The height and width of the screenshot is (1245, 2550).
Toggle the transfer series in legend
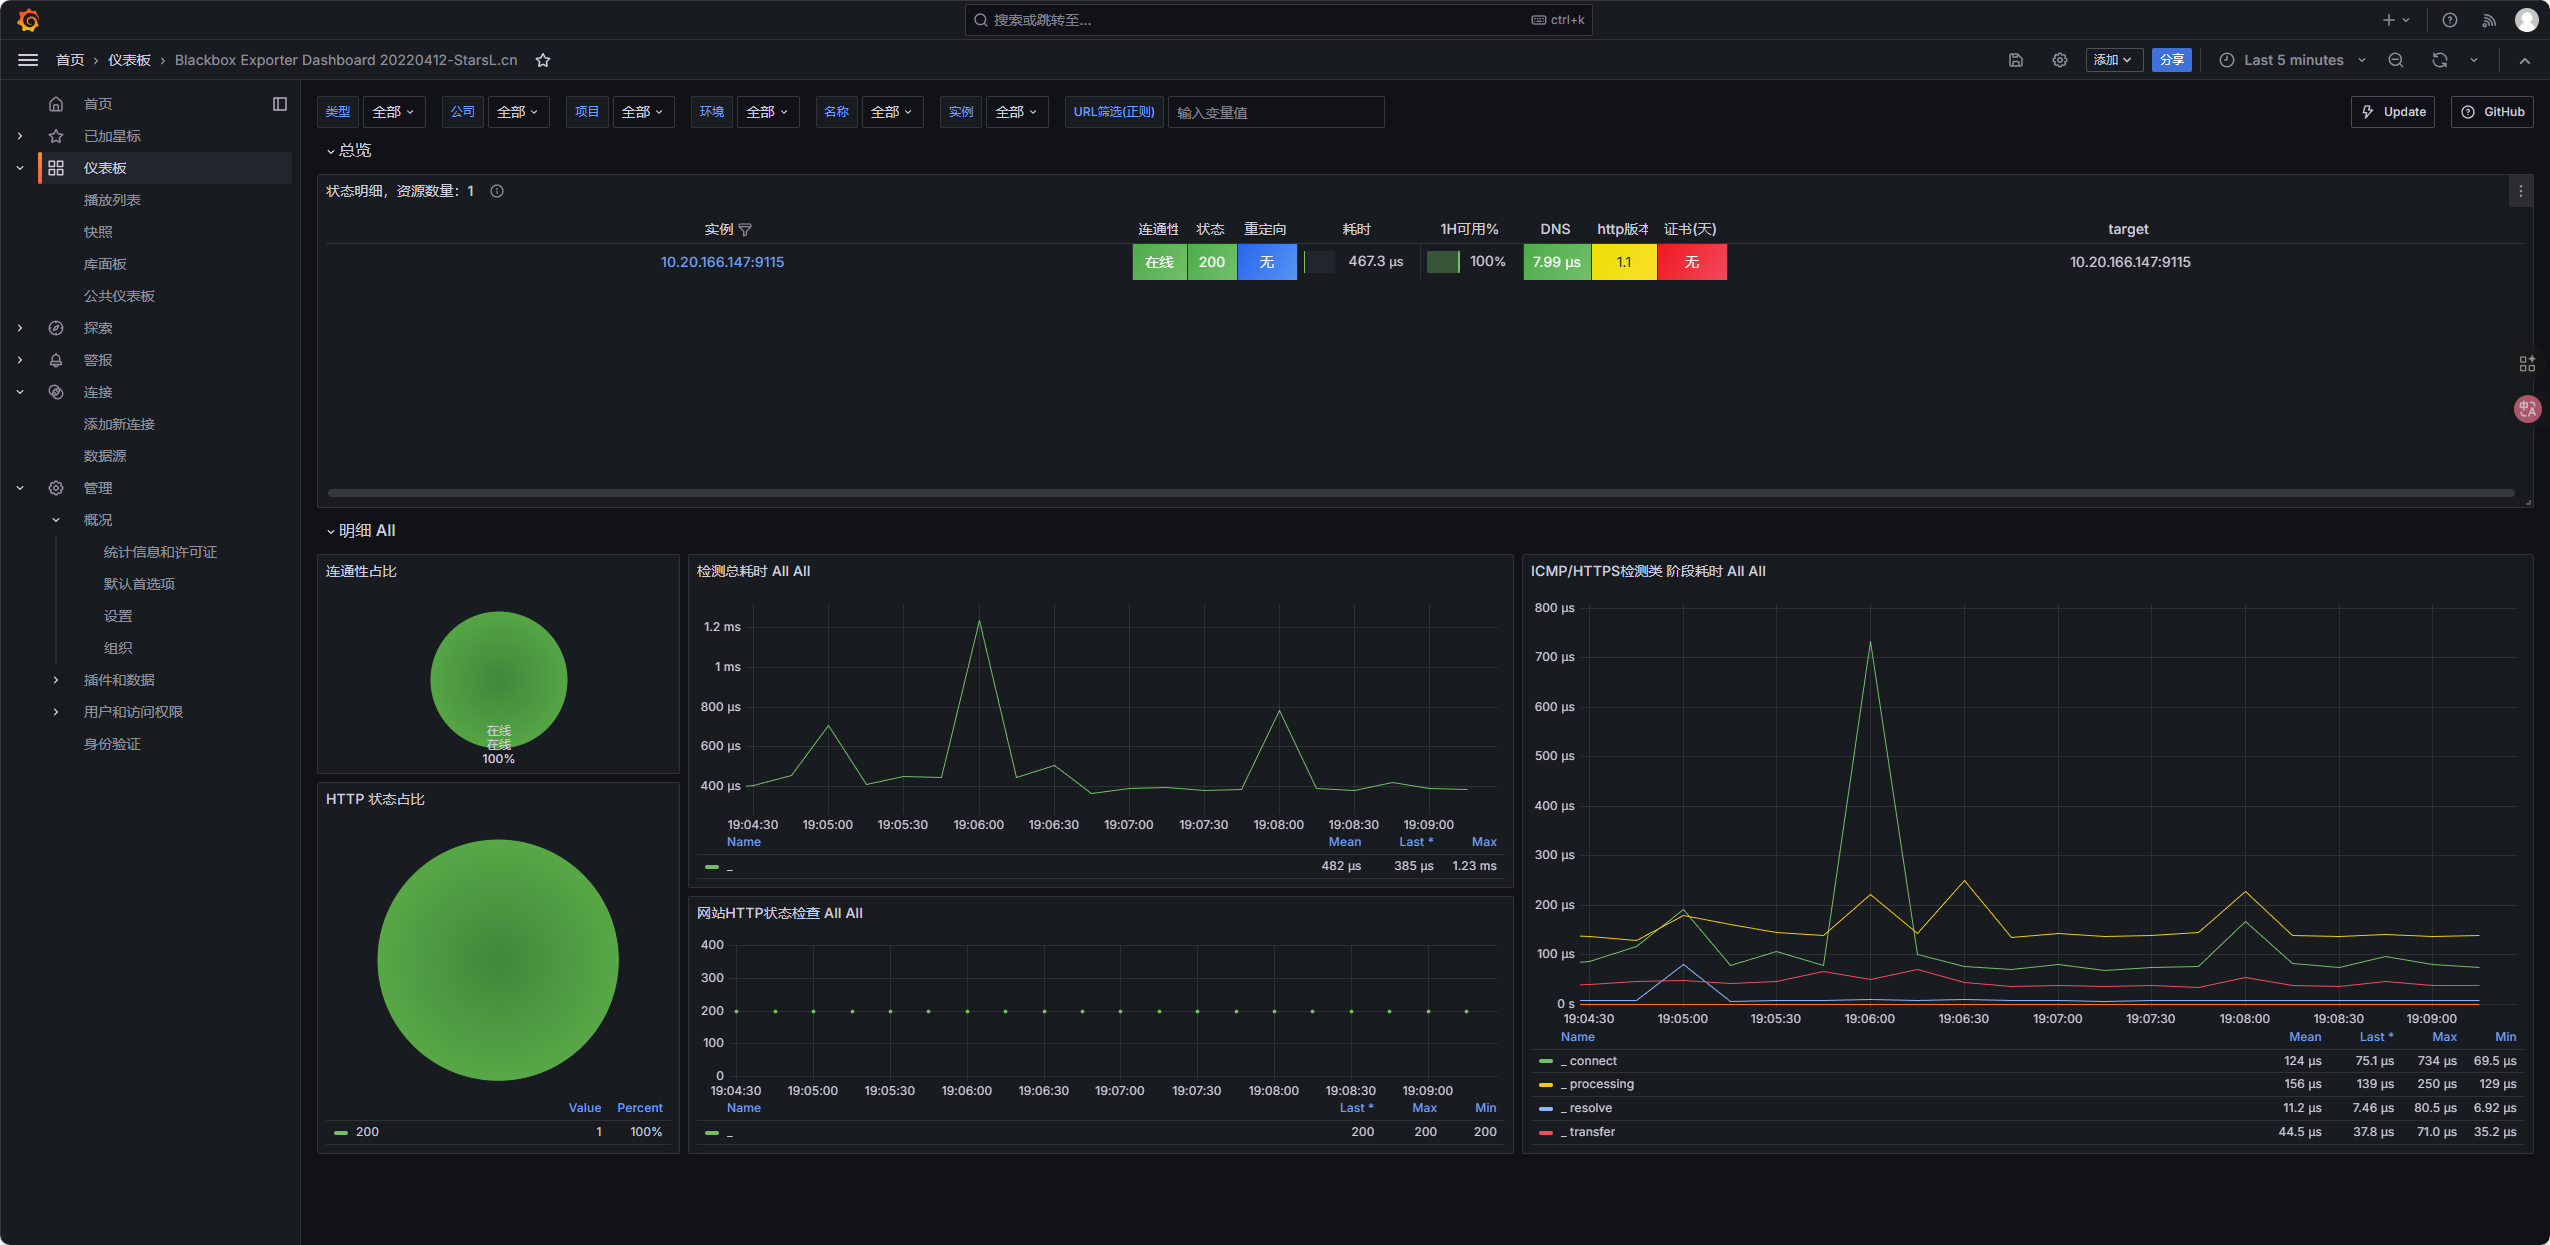[1592, 1132]
